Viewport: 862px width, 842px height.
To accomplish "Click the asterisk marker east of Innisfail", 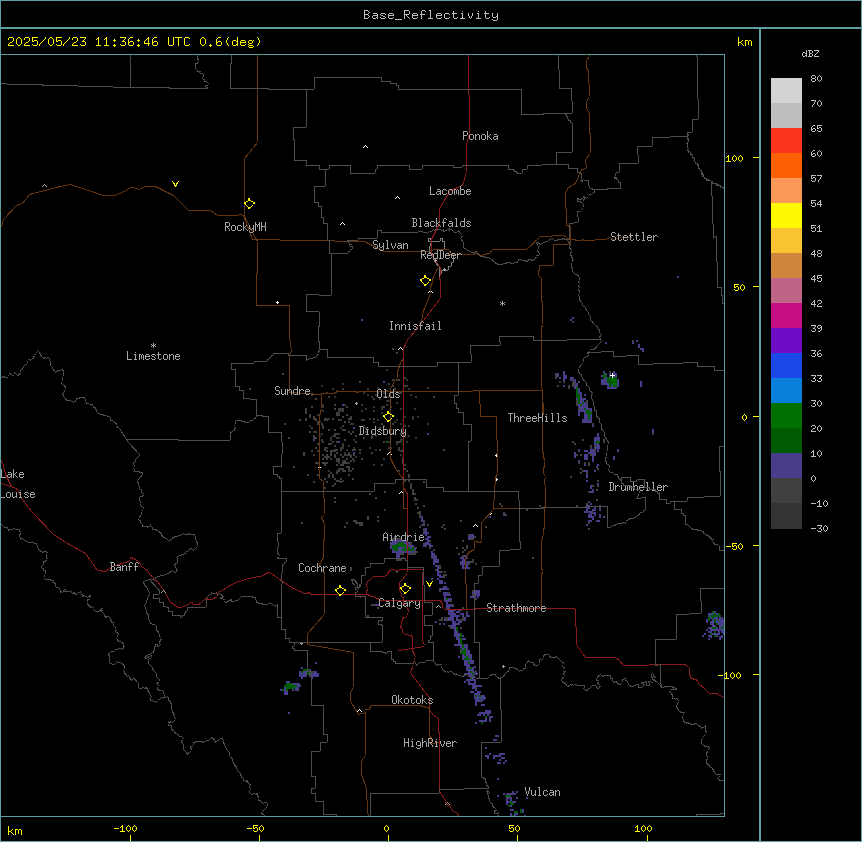I will [502, 303].
